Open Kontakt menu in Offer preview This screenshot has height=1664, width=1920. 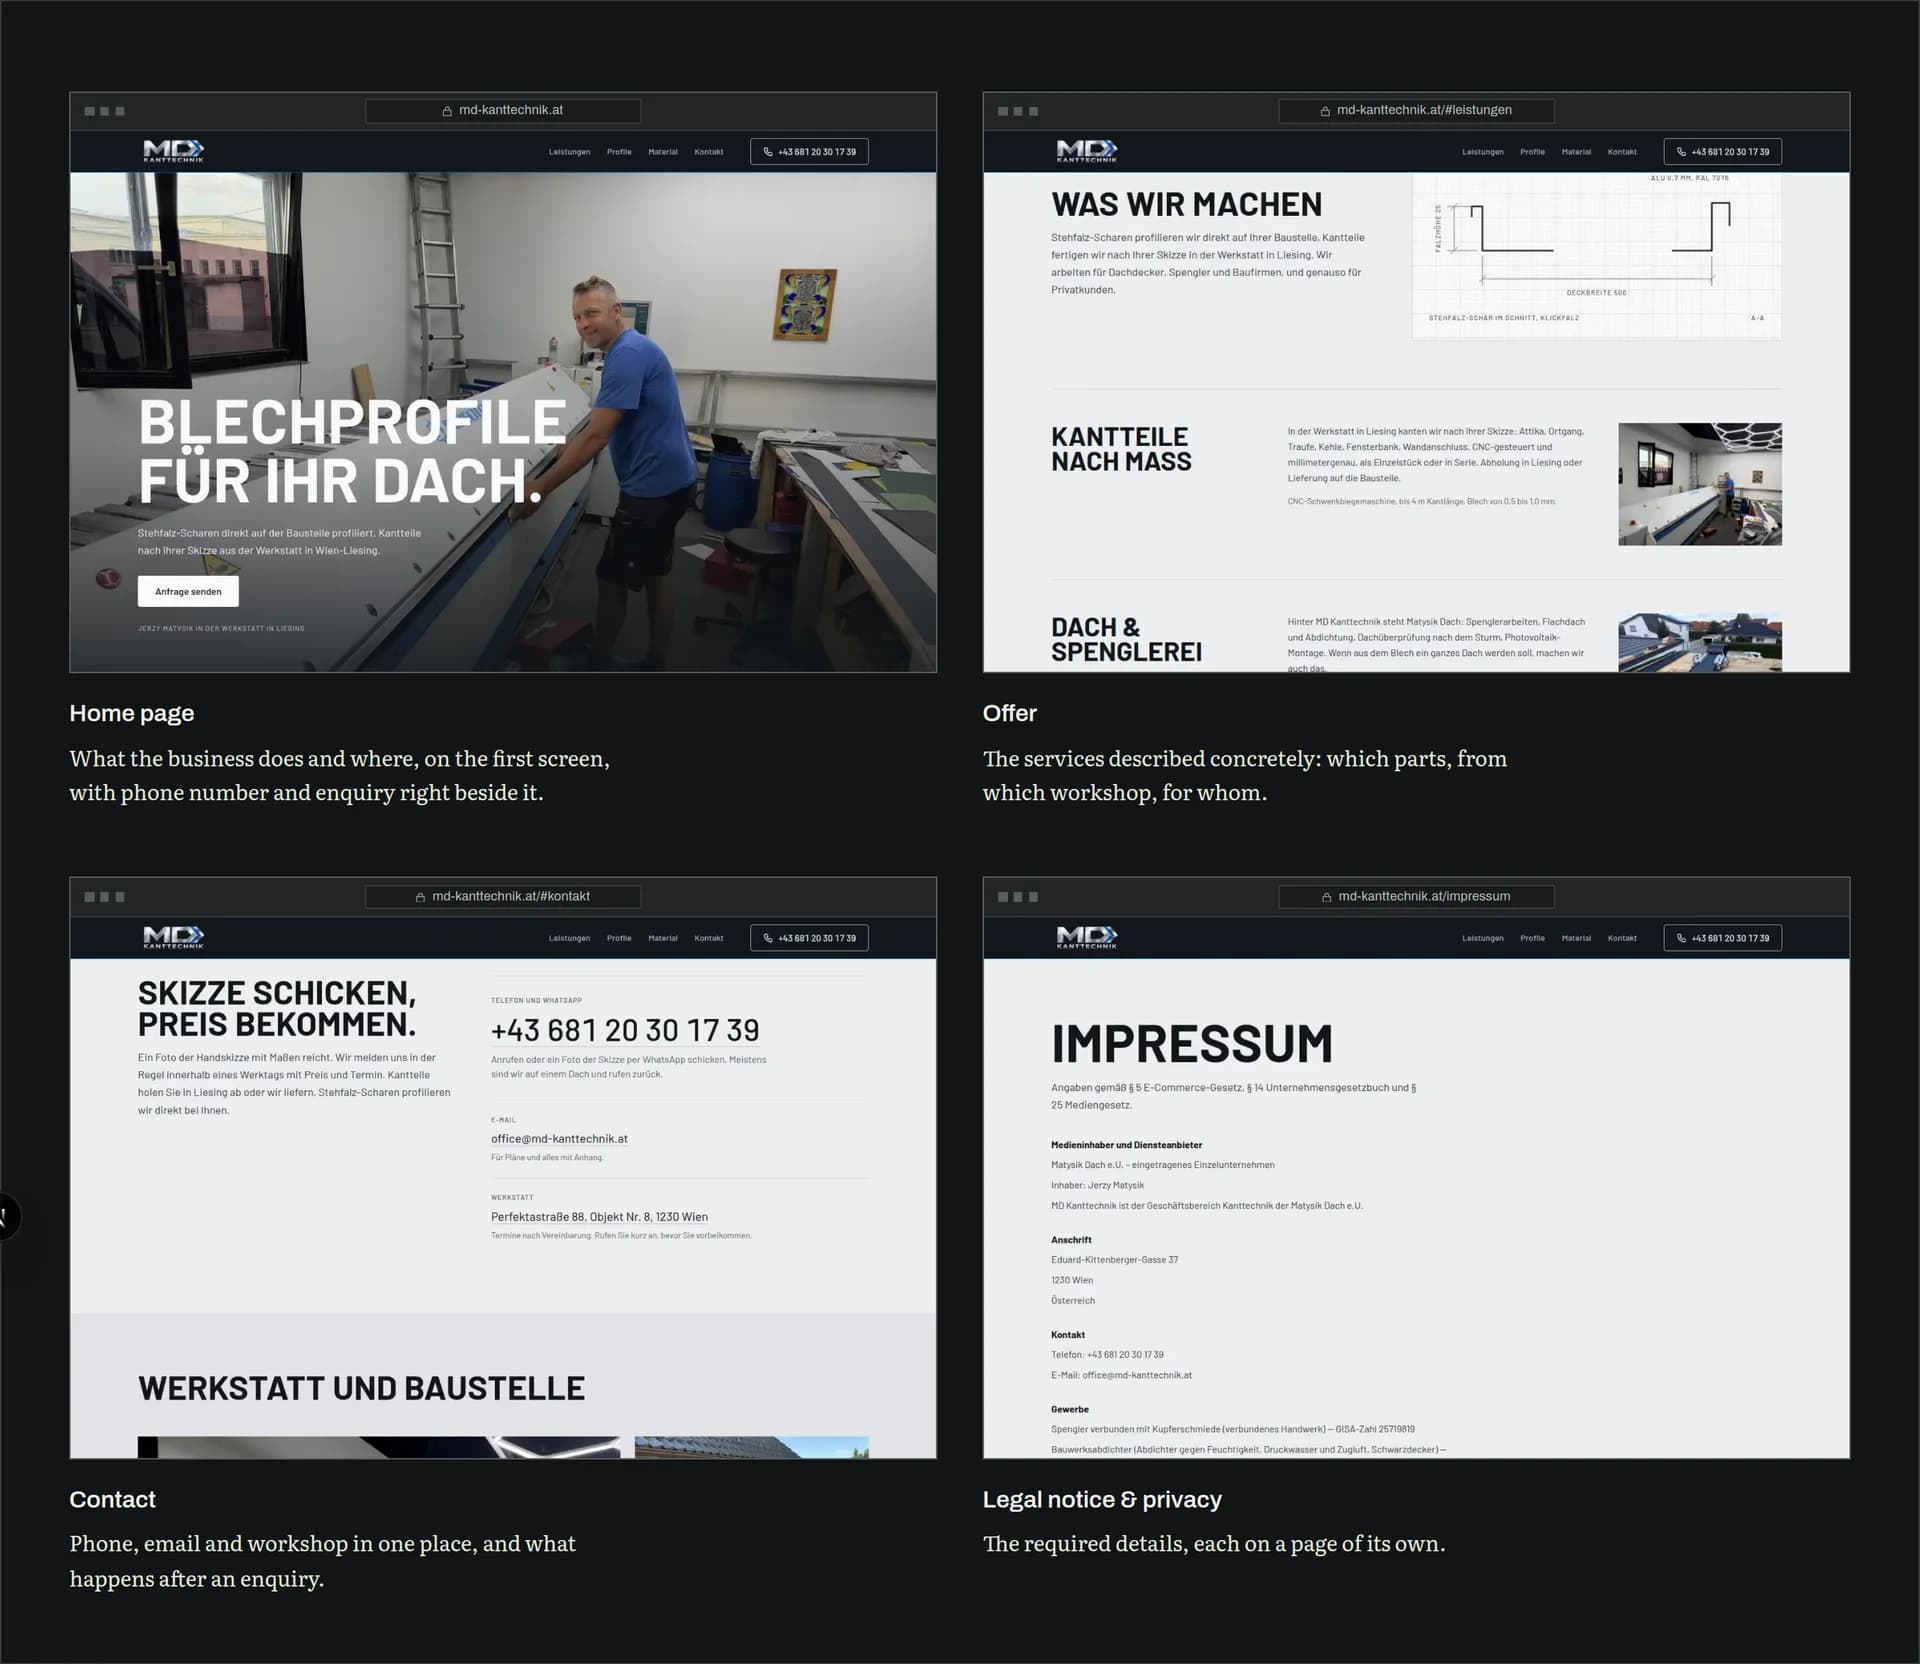pyautogui.click(x=1622, y=152)
